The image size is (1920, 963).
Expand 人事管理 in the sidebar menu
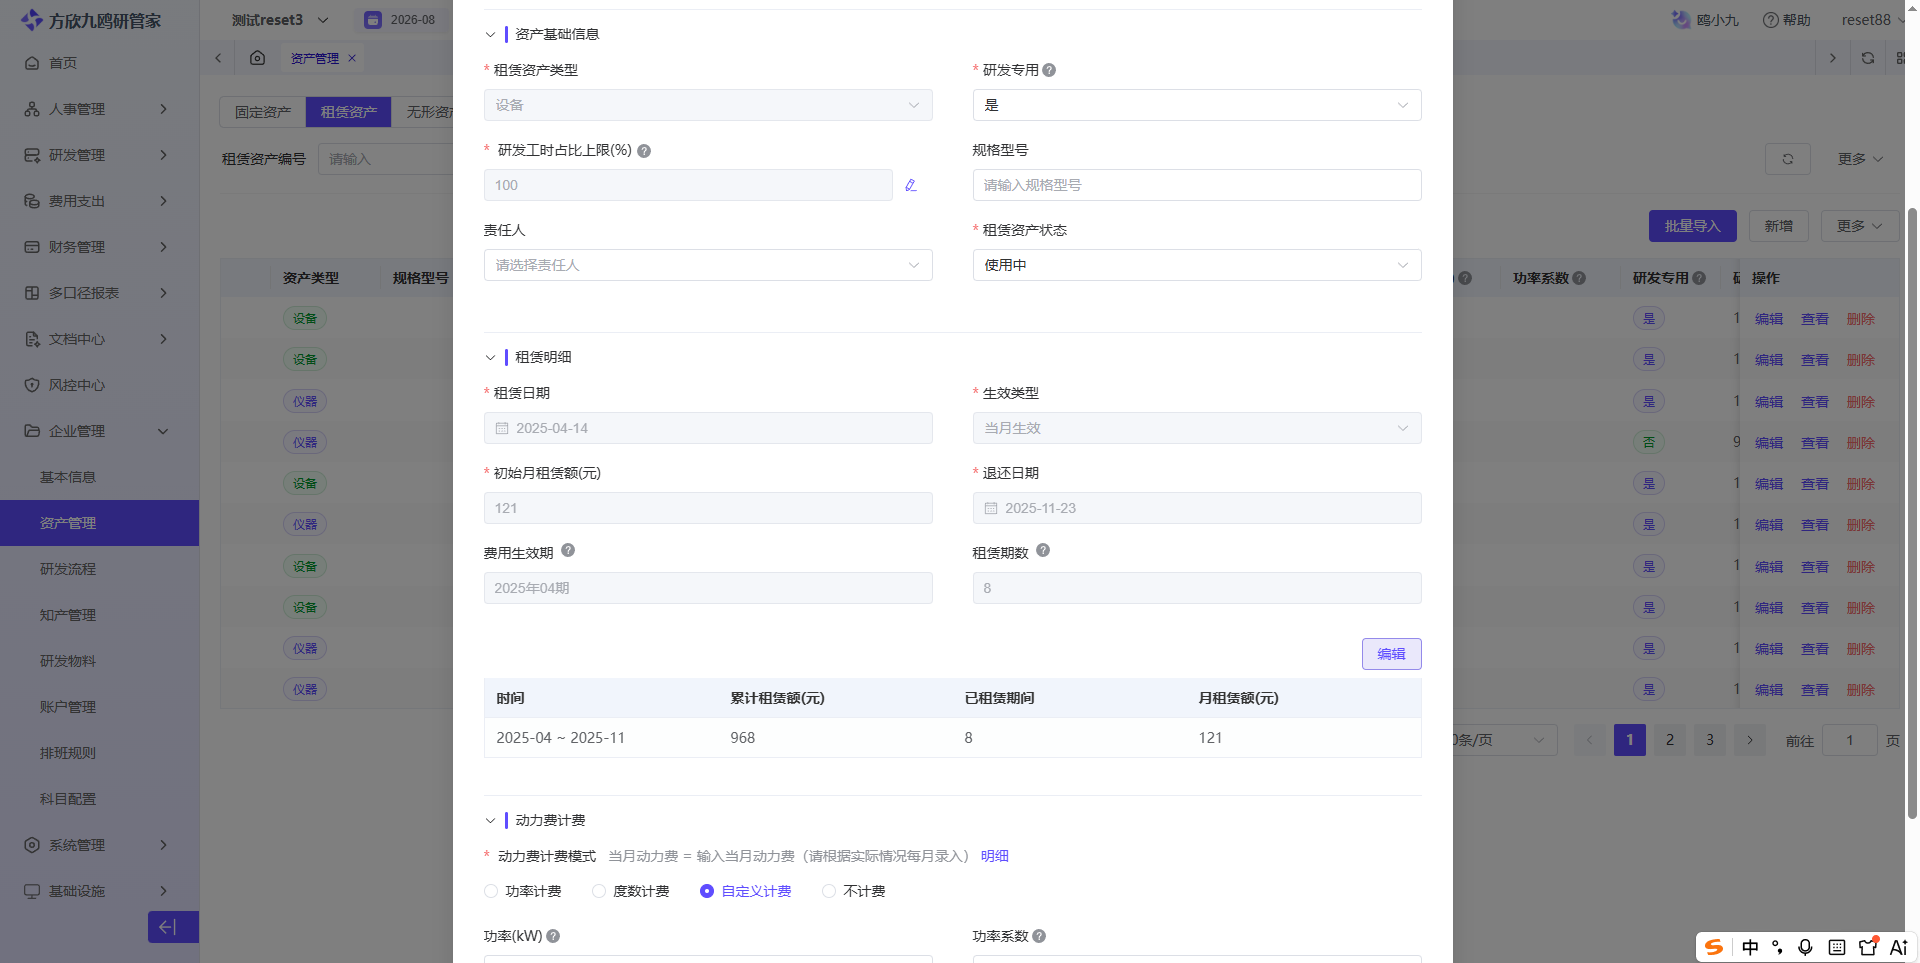click(x=99, y=109)
